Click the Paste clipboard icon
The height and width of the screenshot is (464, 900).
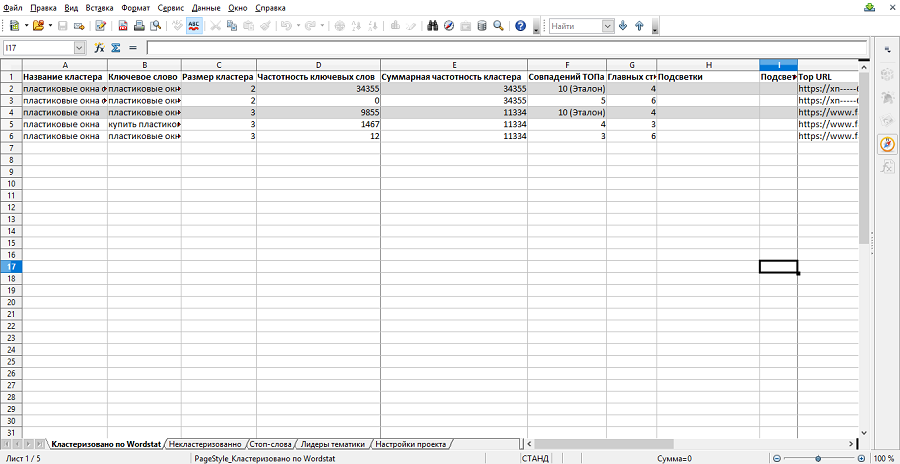pos(249,26)
